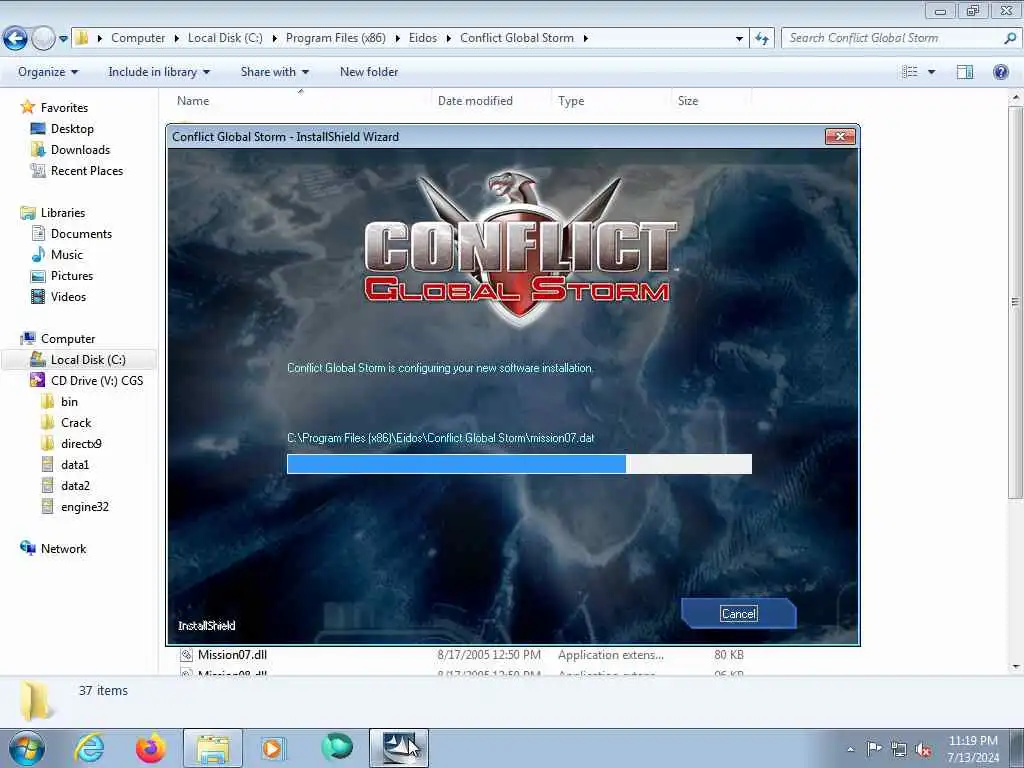
Task: Click Cancel in the InstallShield Wizard
Action: (x=739, y=613)
